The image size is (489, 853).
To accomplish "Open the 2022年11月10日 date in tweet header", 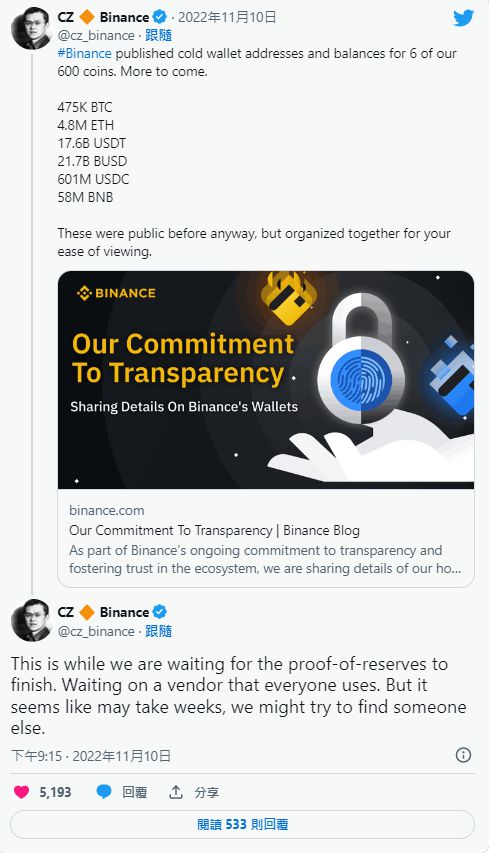I will (227, 17).
